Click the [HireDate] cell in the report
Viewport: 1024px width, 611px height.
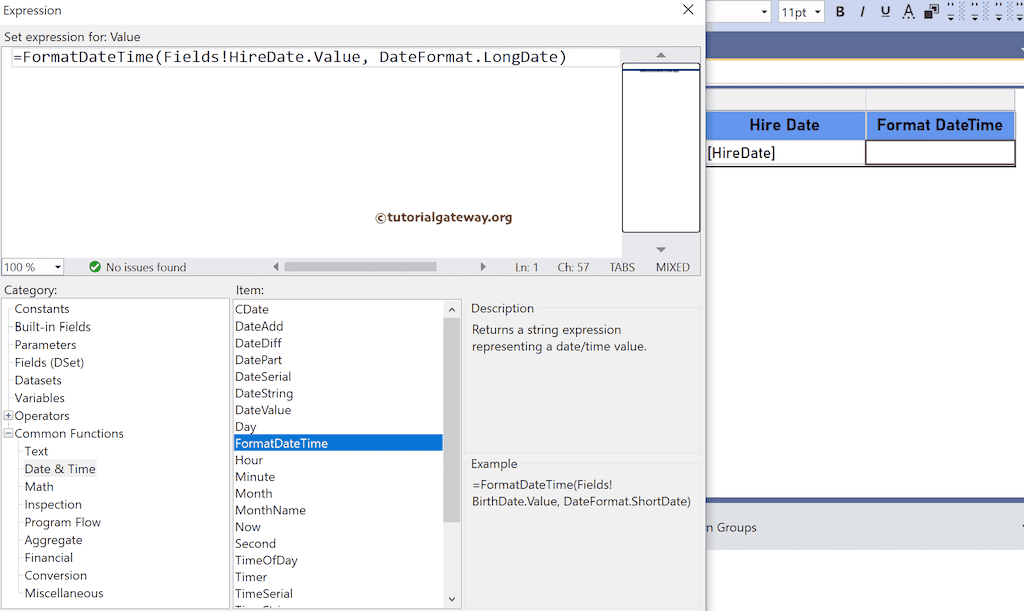[x=785, y=153]
